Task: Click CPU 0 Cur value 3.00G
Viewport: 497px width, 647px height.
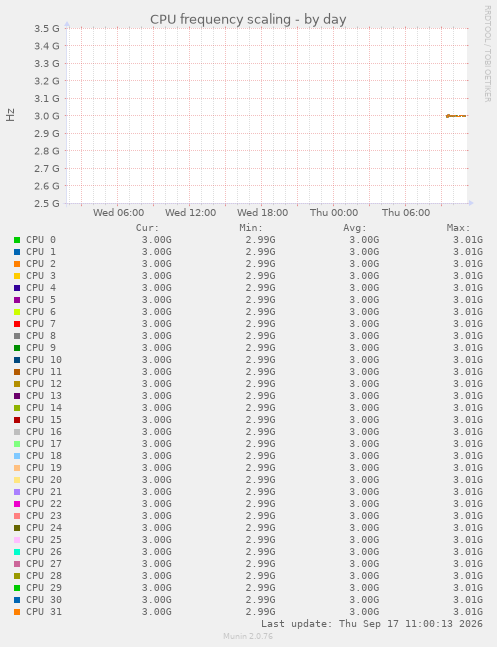Action: pyautogui.click(x=156, y=240)
